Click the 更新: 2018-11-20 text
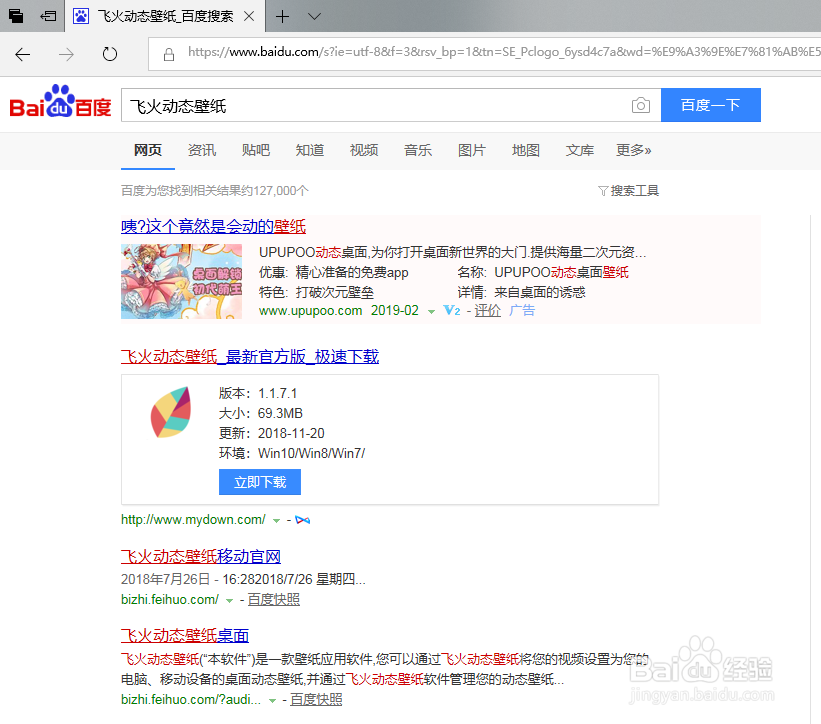 (x=272, y=433)
